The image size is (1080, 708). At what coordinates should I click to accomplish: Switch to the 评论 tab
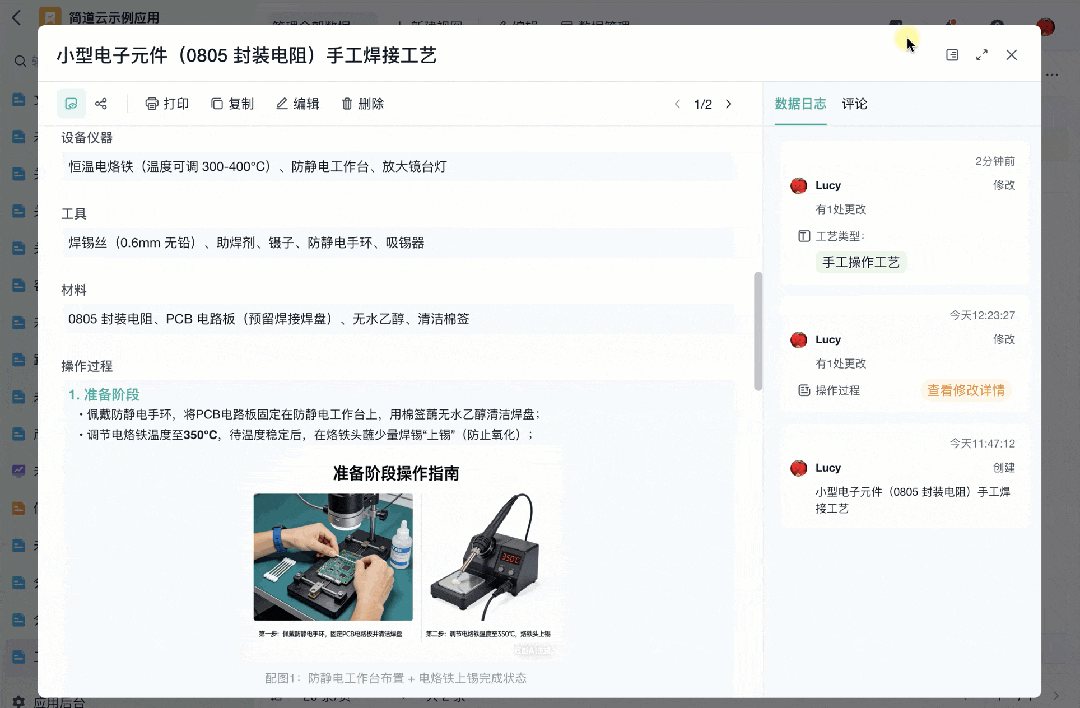(854, 103)
